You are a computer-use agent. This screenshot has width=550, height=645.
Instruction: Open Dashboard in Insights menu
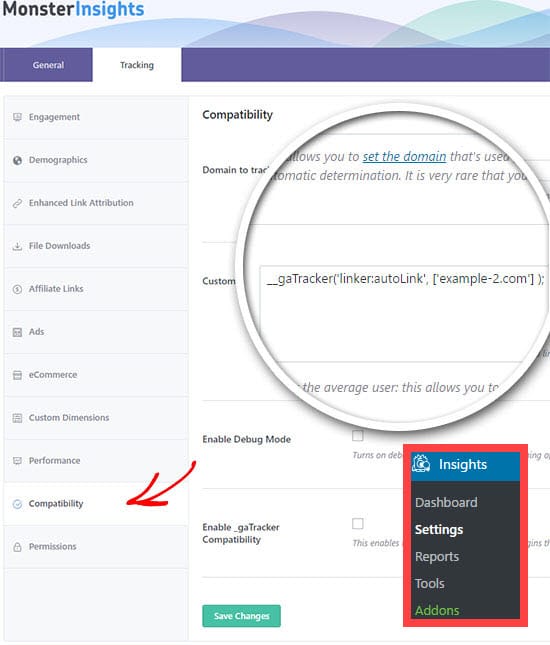pos(446,503)
